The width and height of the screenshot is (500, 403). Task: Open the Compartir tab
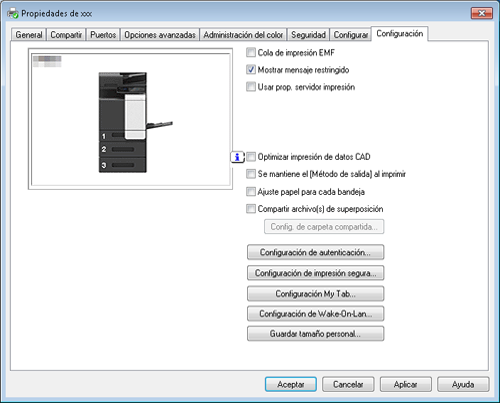coord(66,35)
